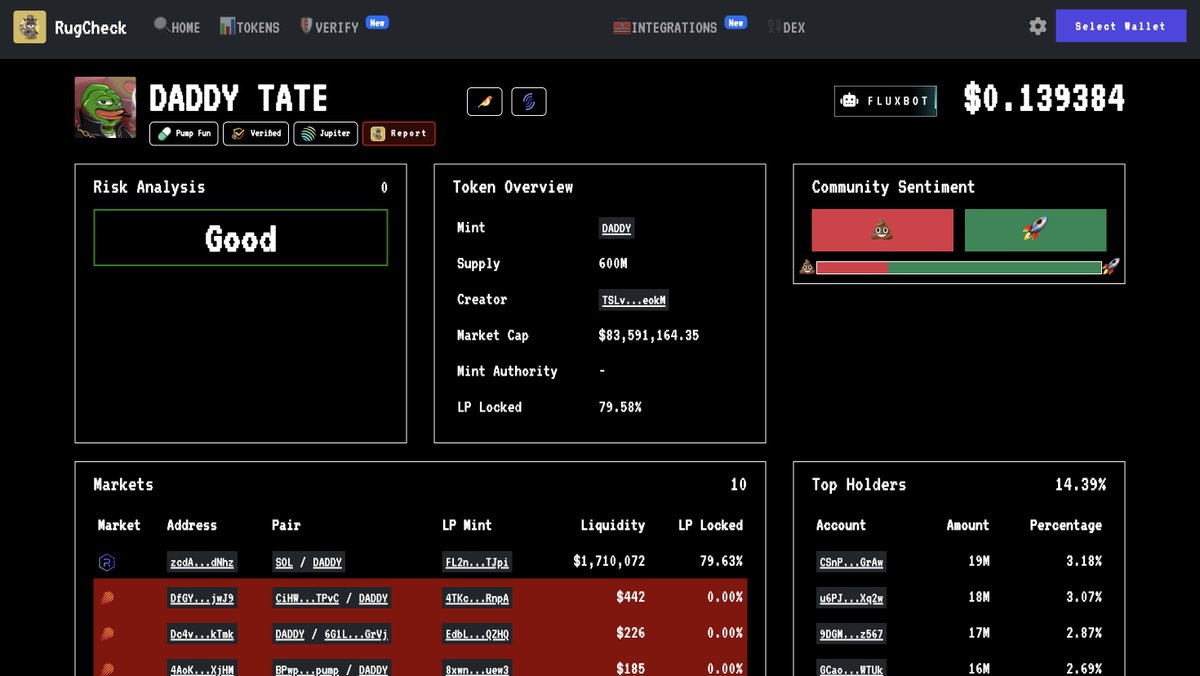Viewport: 1200px width, 676px height.
Task: Click the $226 liquidity cell
Action: click(x=630, y=634)
